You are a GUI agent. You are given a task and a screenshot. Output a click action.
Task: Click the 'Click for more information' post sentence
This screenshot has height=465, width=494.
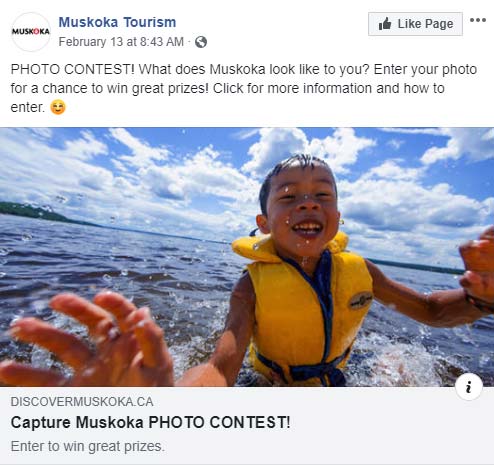[x=292, y=88]
